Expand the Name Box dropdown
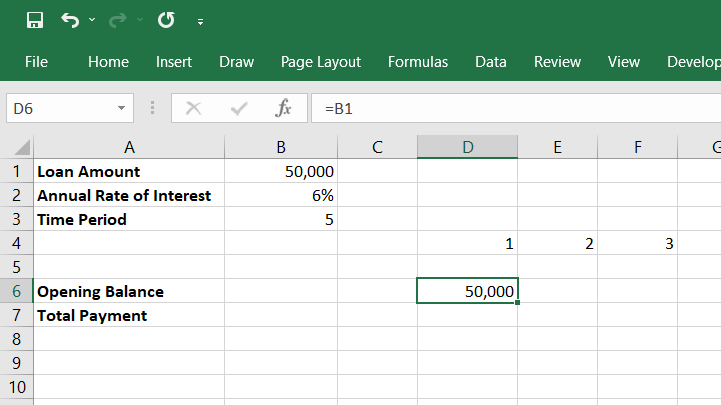The height and width of the screenshot is (405, 721). click(x=121, y=108)
